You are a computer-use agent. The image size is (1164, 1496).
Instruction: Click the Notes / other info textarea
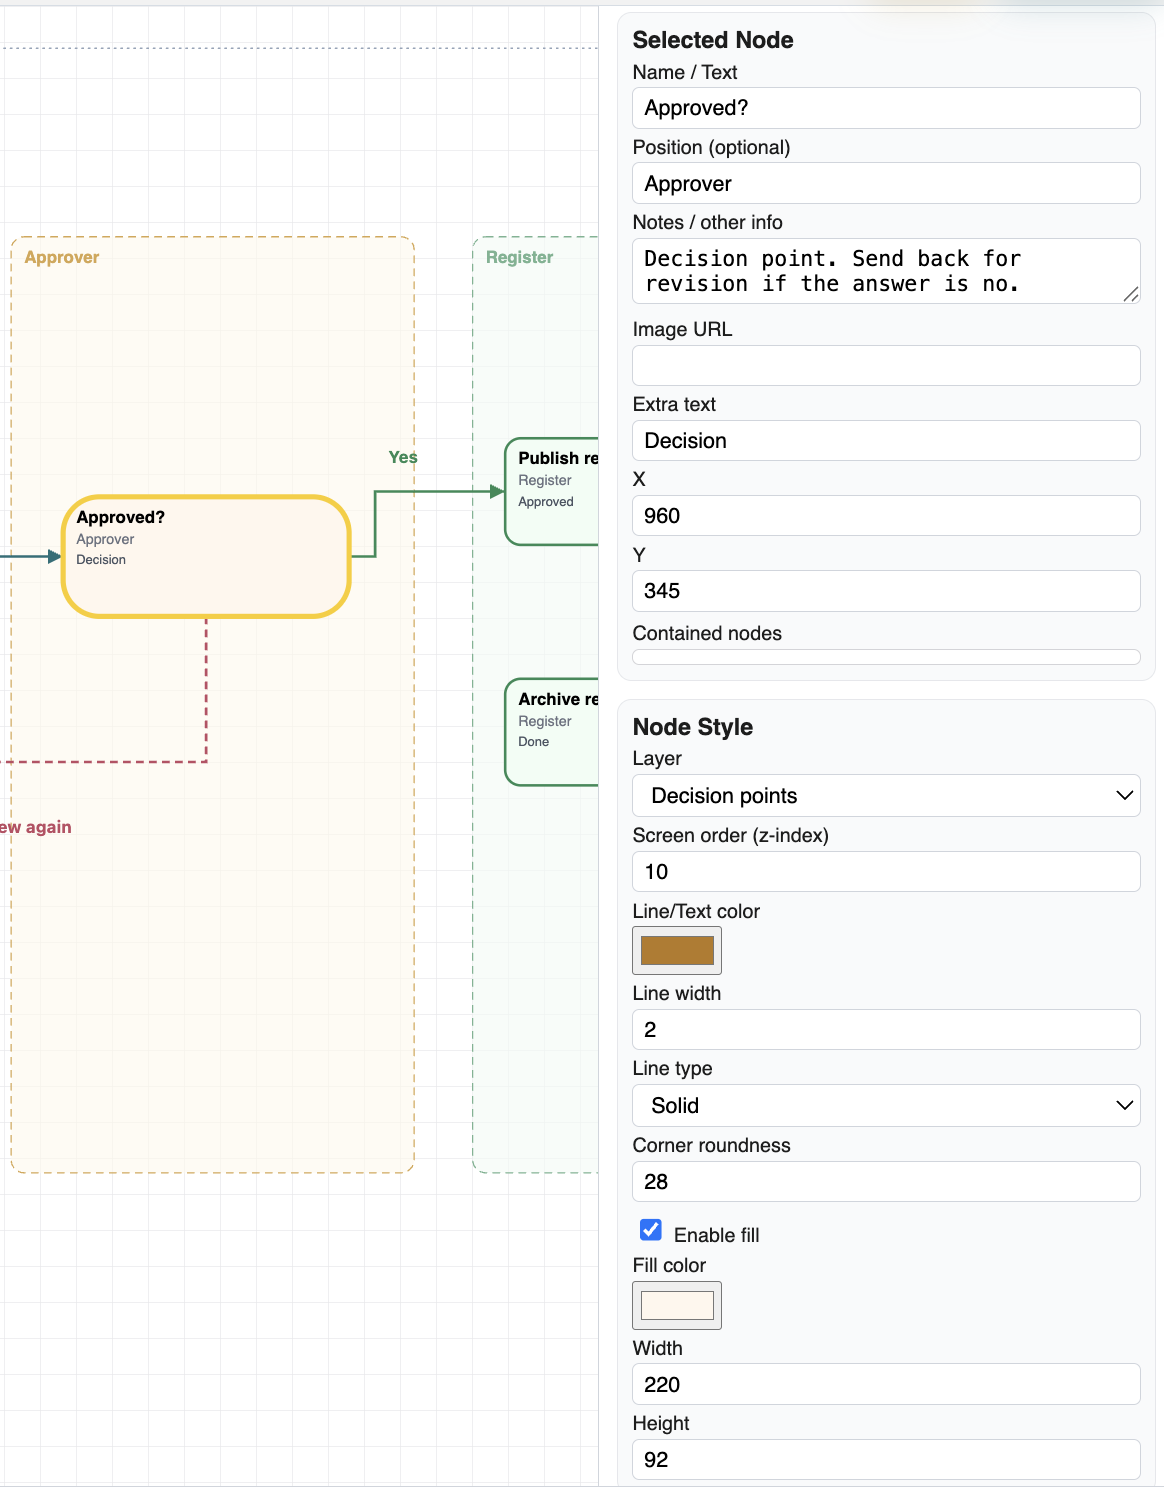pos(886,271)
